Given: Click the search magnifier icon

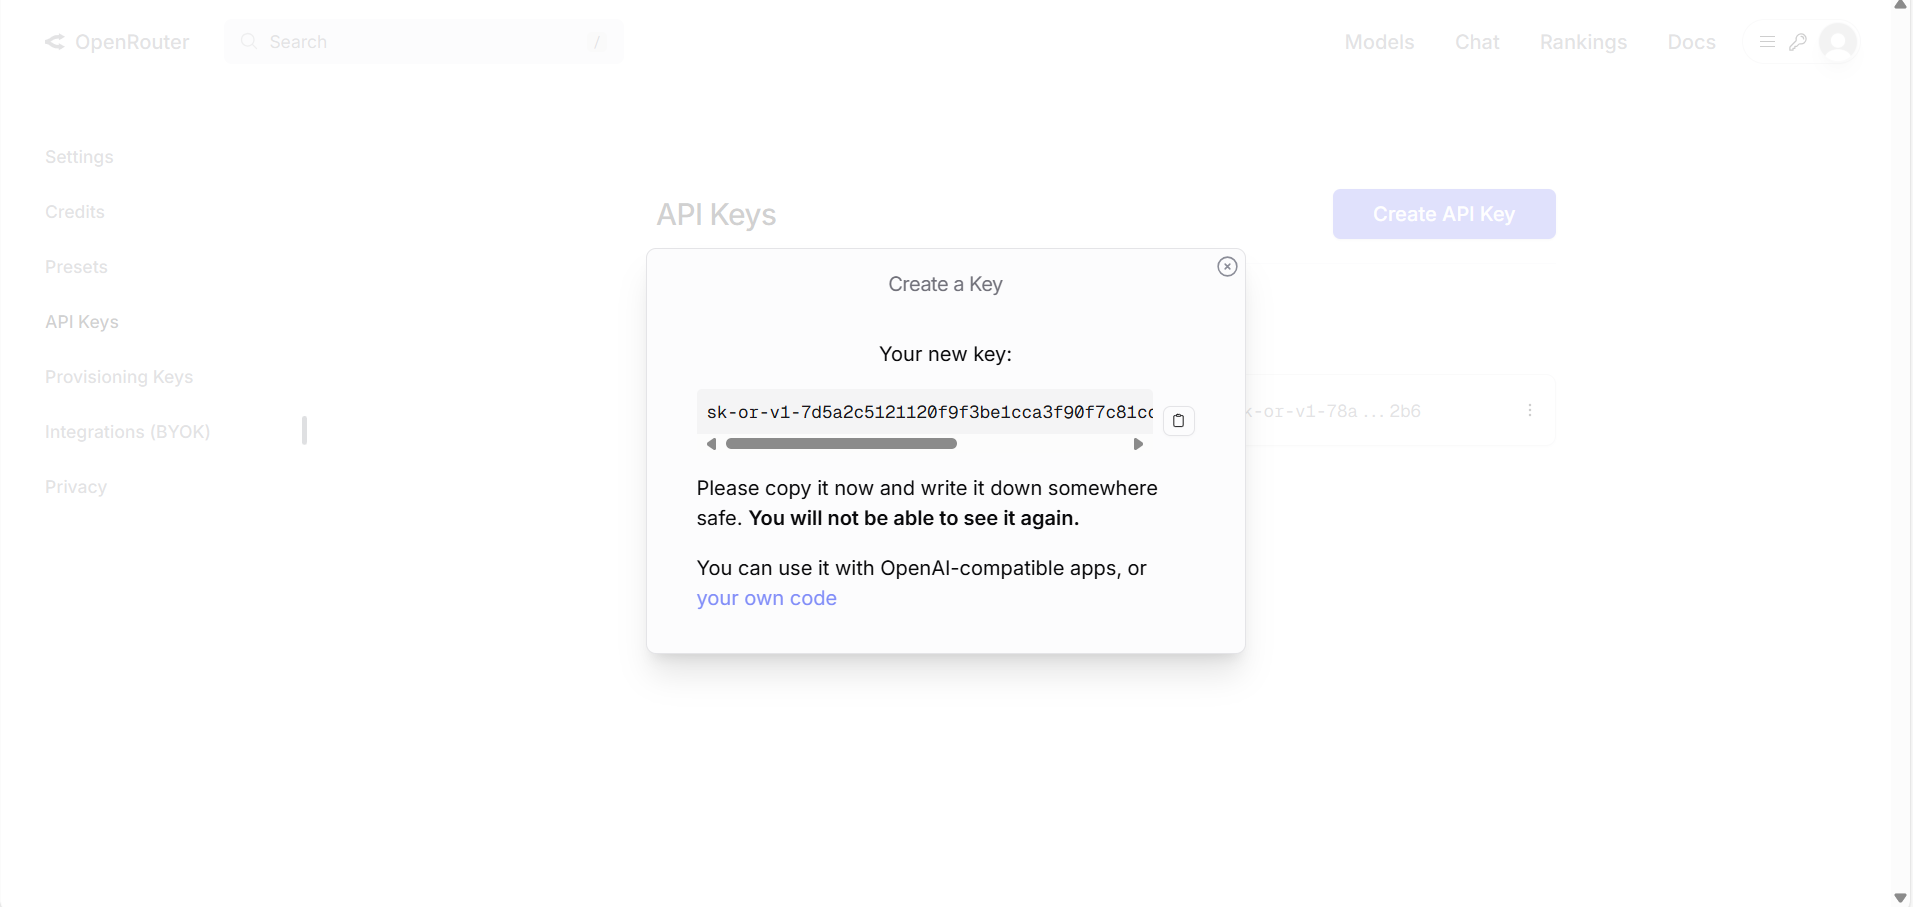Looking at the screenshot, I should (x=249, y=42).
